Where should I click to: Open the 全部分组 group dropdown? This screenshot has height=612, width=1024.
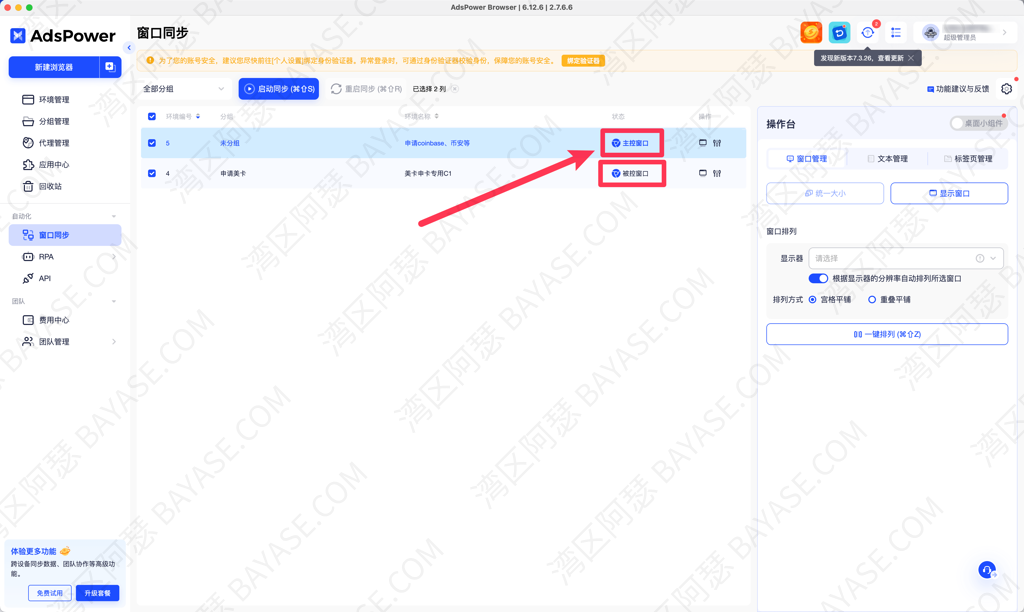point(184,89)
